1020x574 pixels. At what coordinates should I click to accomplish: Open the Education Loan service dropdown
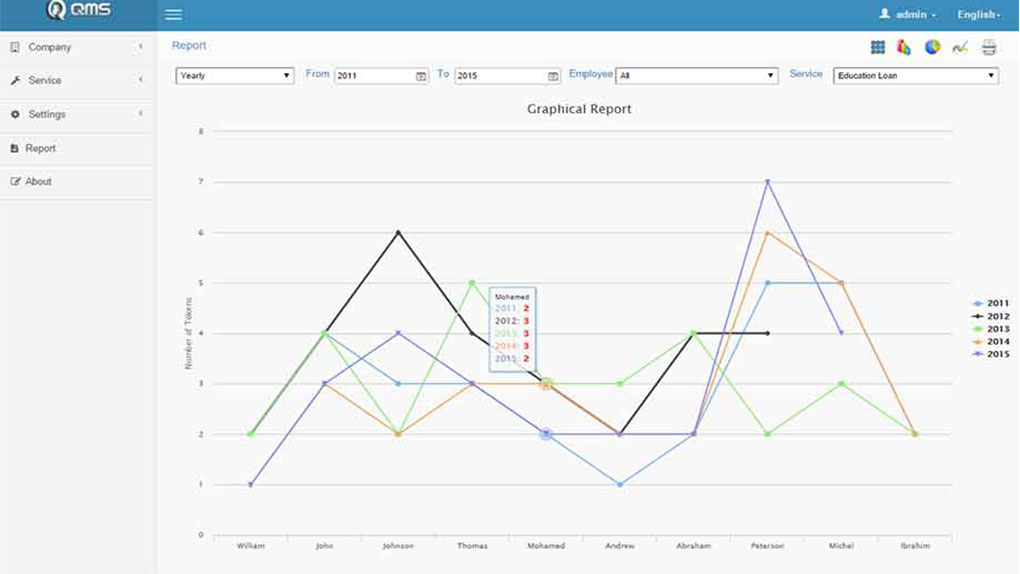tap(915, 76)
